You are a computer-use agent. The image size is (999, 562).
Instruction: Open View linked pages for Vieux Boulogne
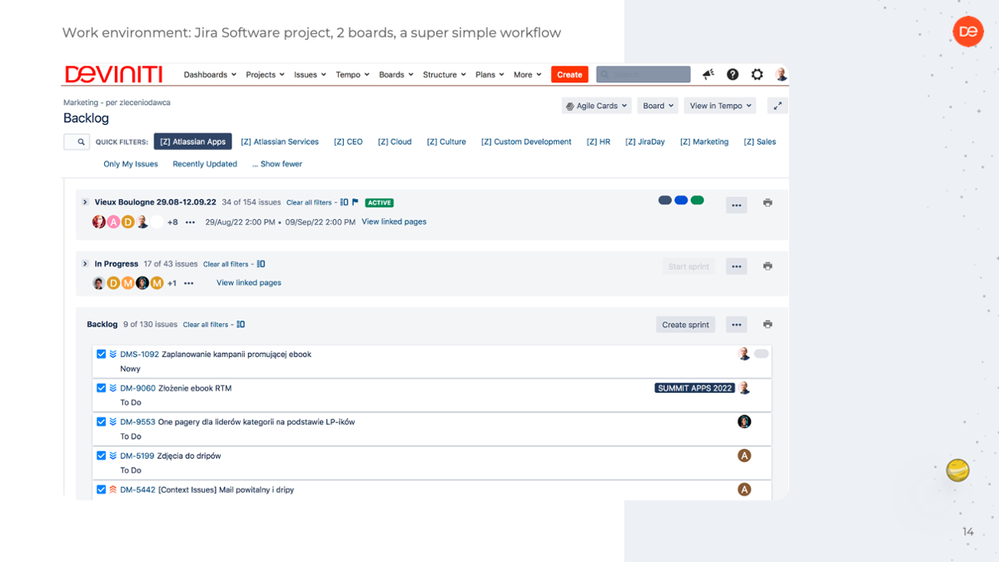click(x=394, y=222)
